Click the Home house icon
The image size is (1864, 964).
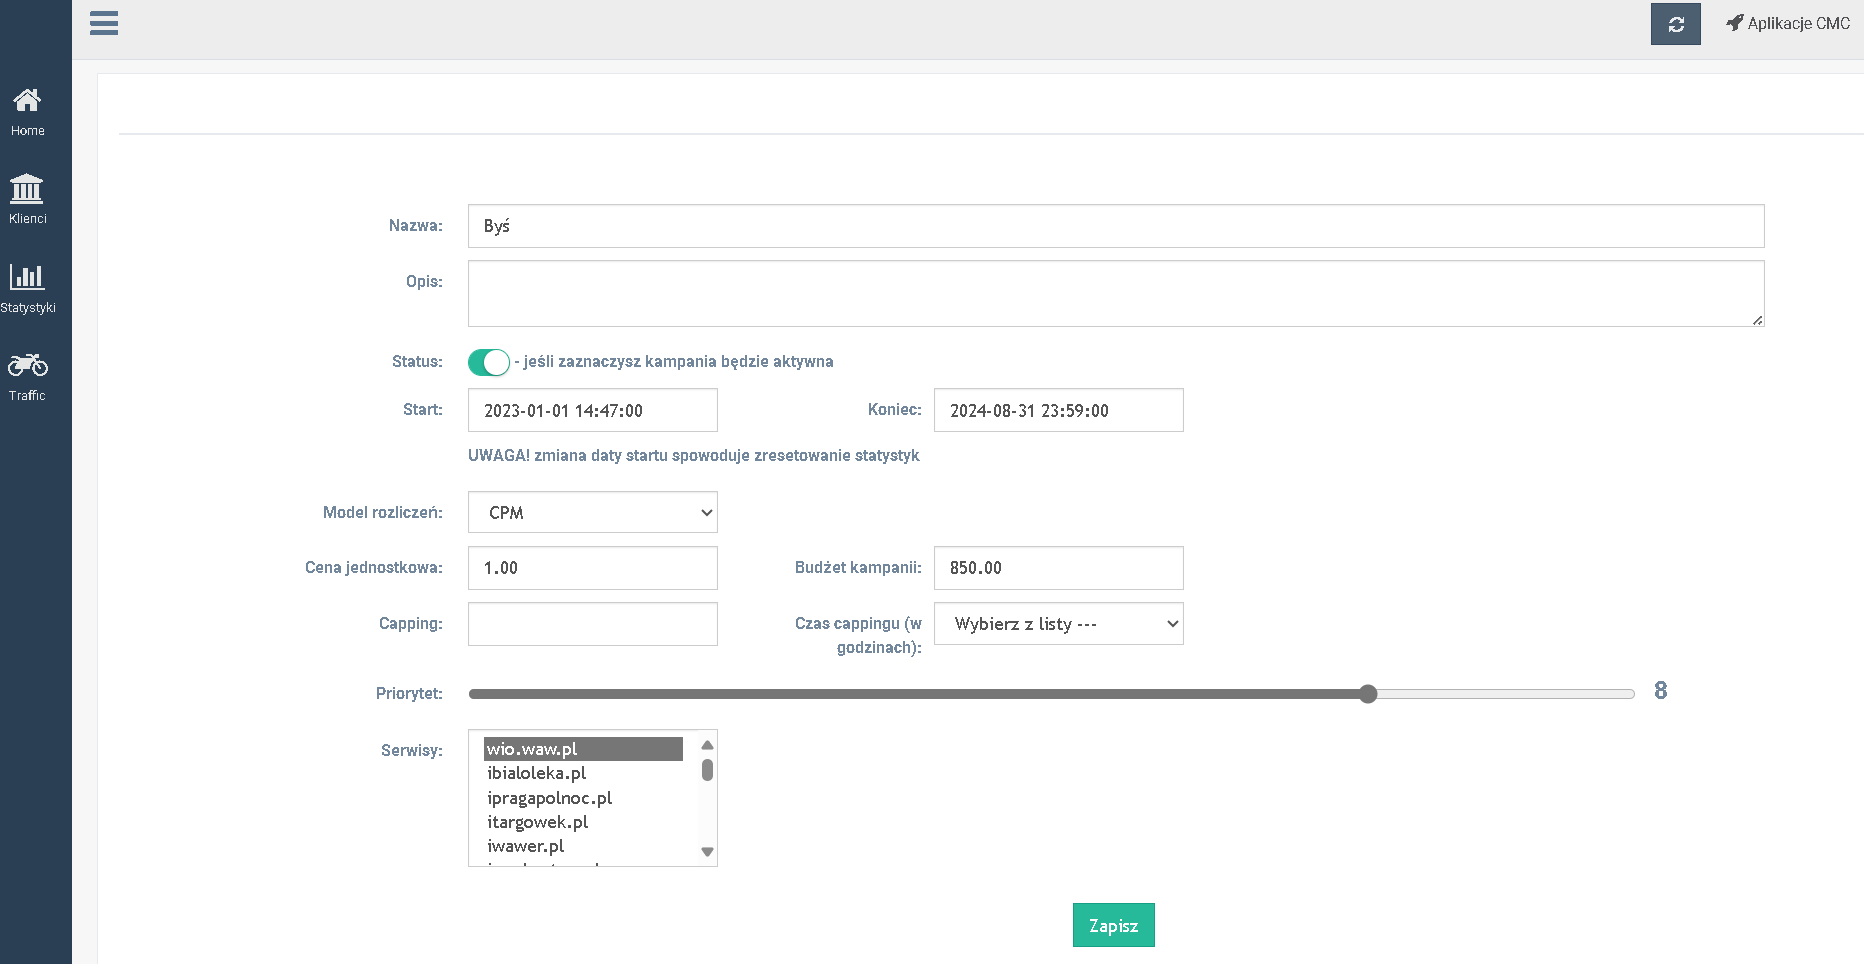[x=27, y=100]
